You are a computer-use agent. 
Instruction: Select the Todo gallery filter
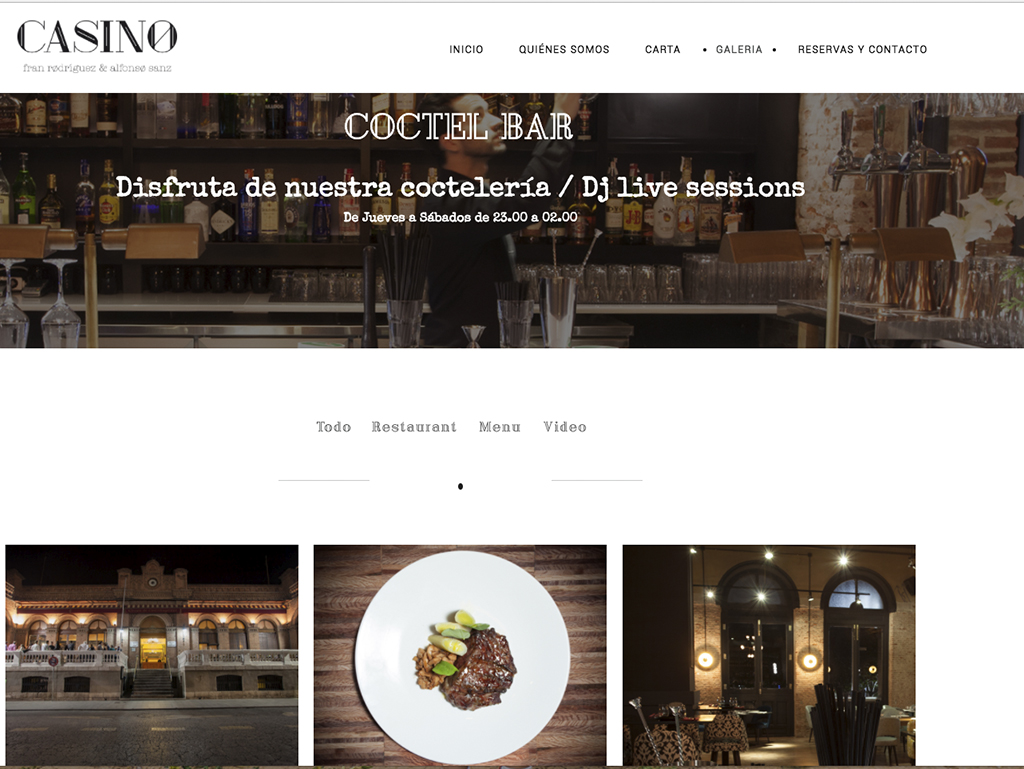334,427
